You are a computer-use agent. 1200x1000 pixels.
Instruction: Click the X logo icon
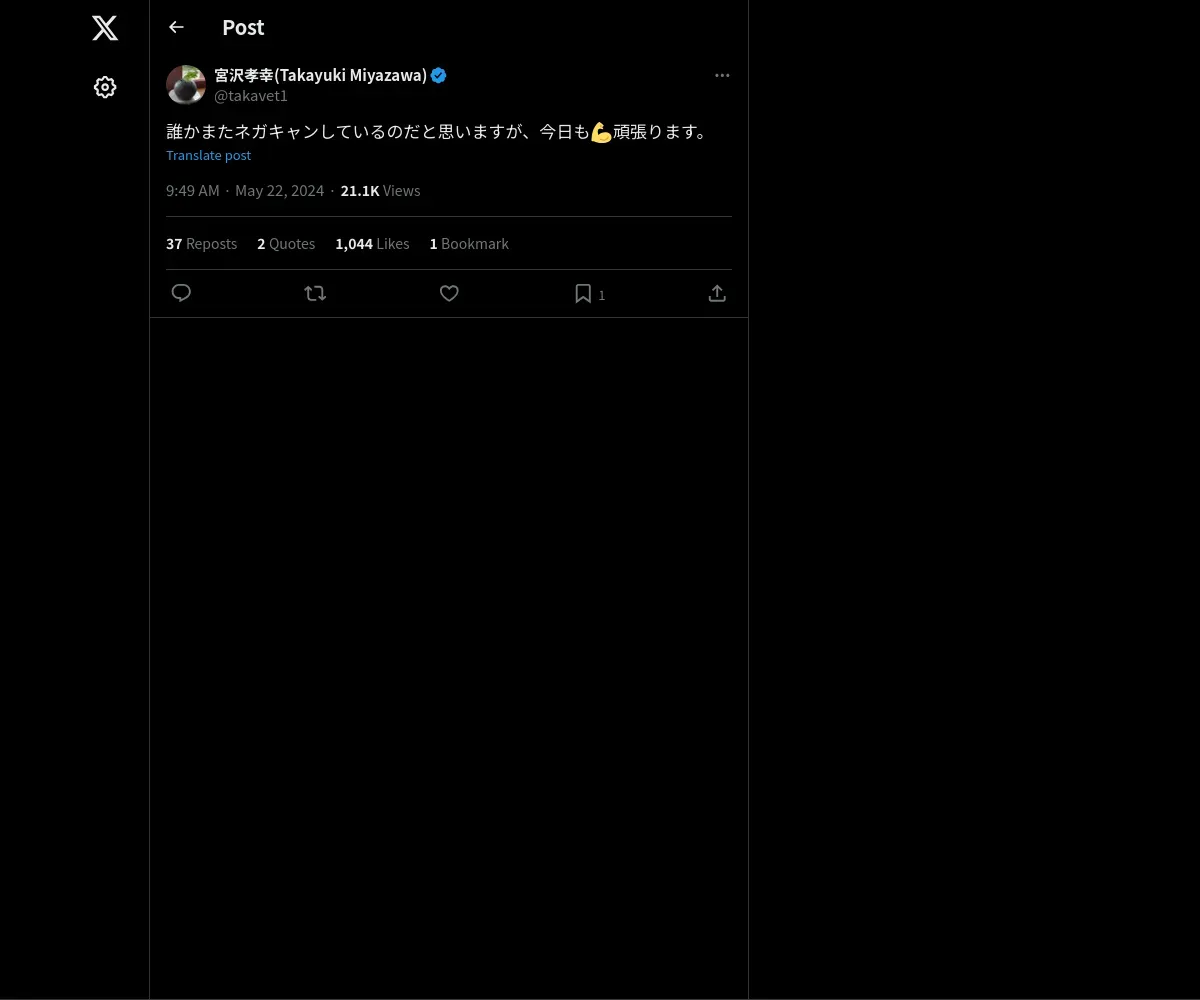click(x=105, y=28)
